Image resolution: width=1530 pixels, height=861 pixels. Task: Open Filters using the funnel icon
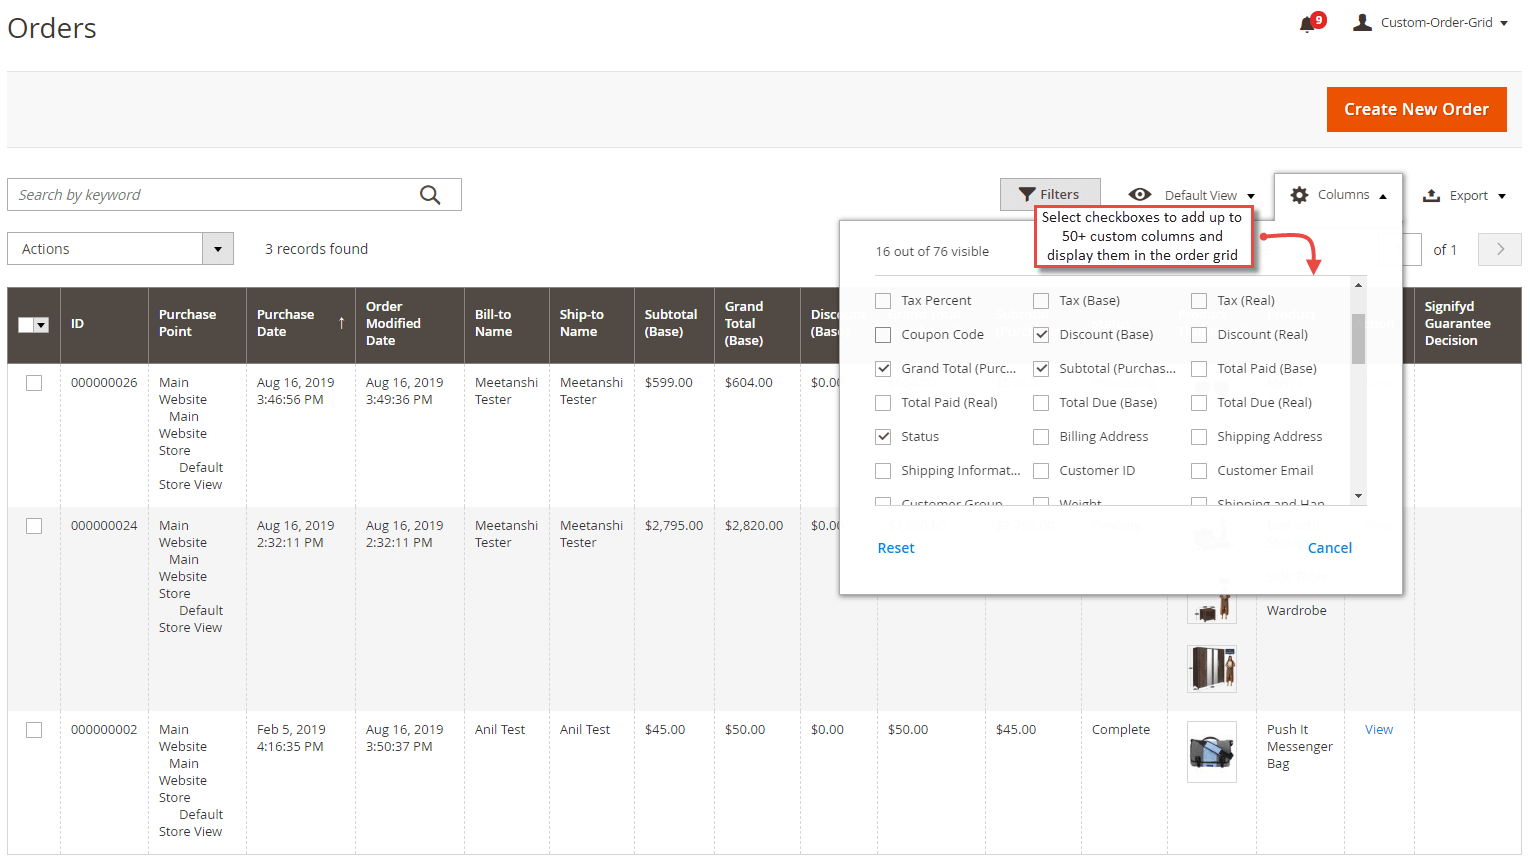[1026, 193]
